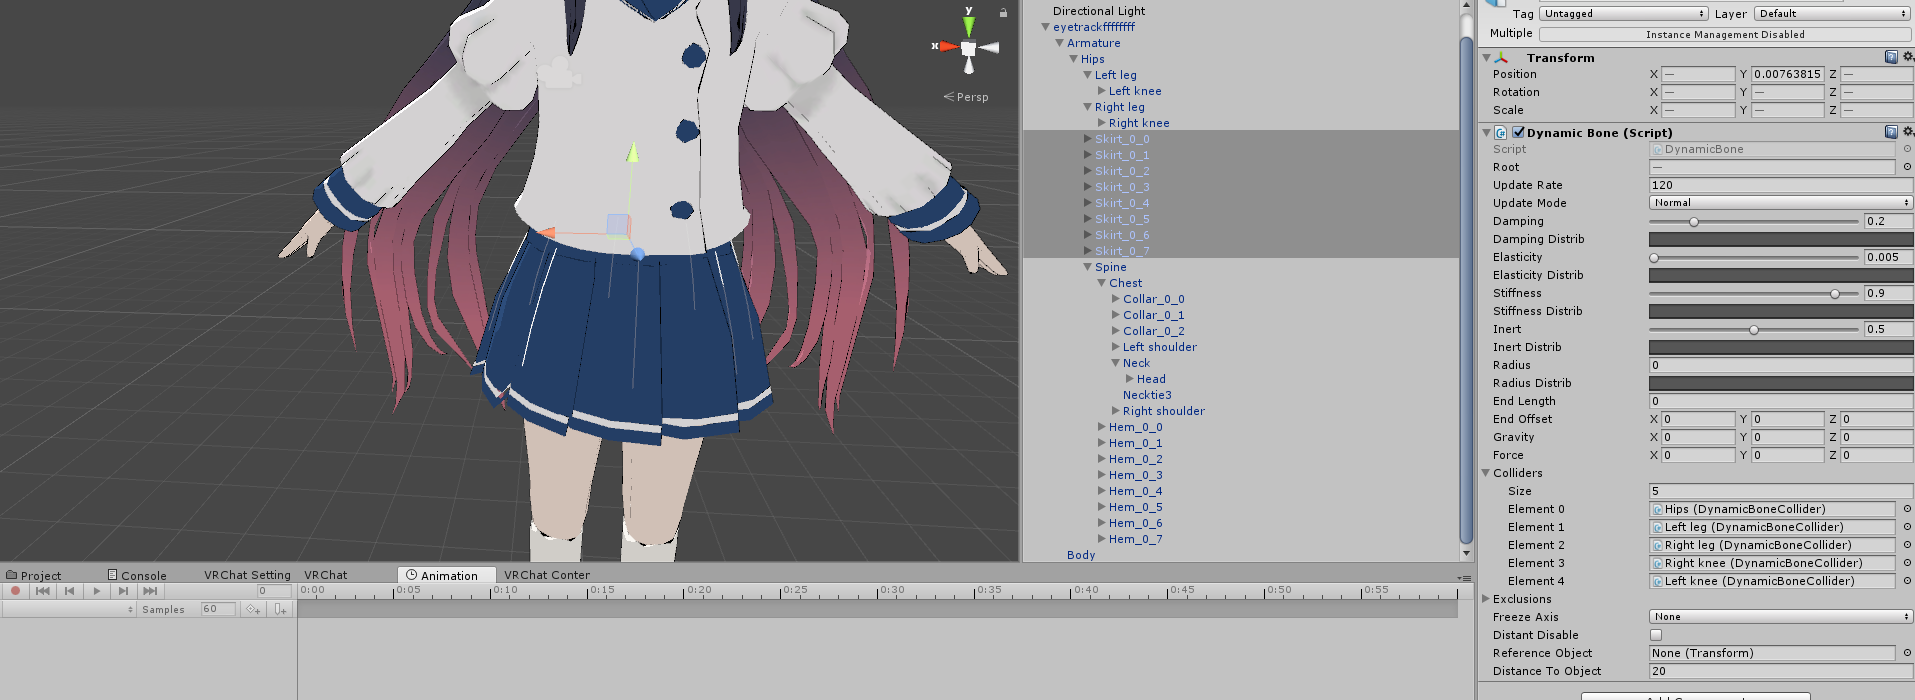This screenshot has width=1915, height=700.
Task: Click the Add Event marker icon
Action: [280, 609]
